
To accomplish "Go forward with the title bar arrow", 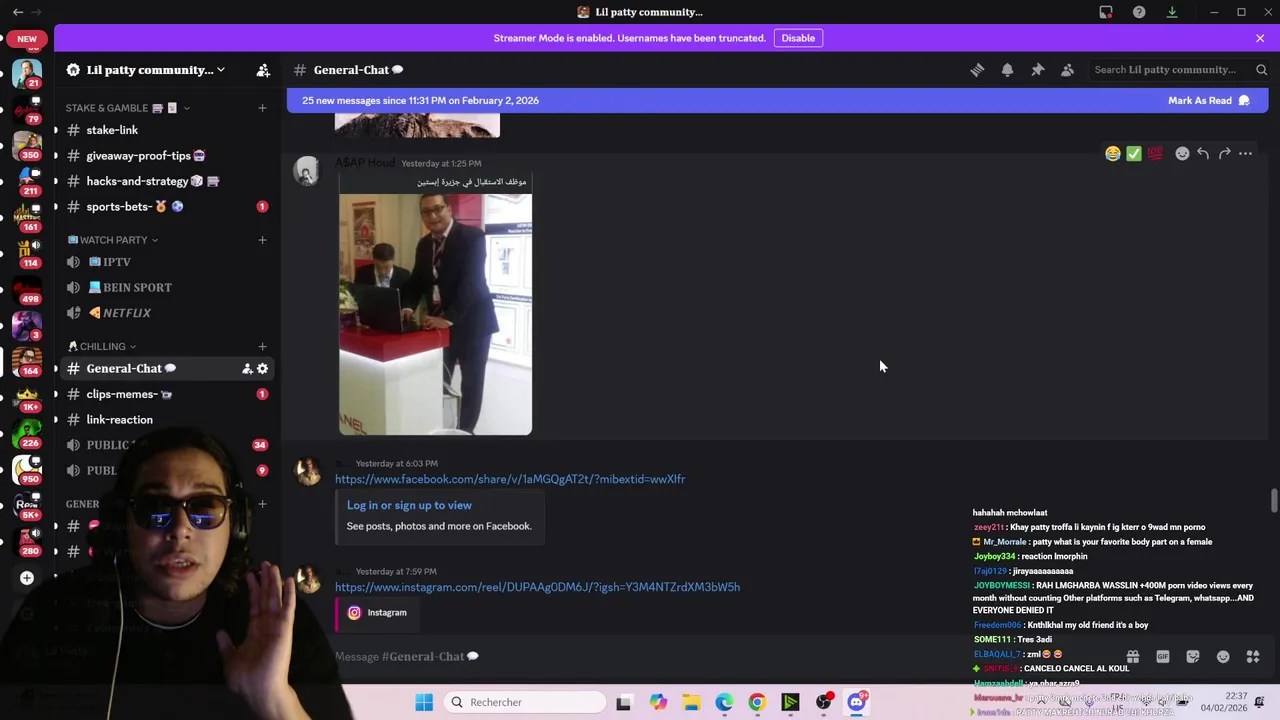I will (37, 12).
